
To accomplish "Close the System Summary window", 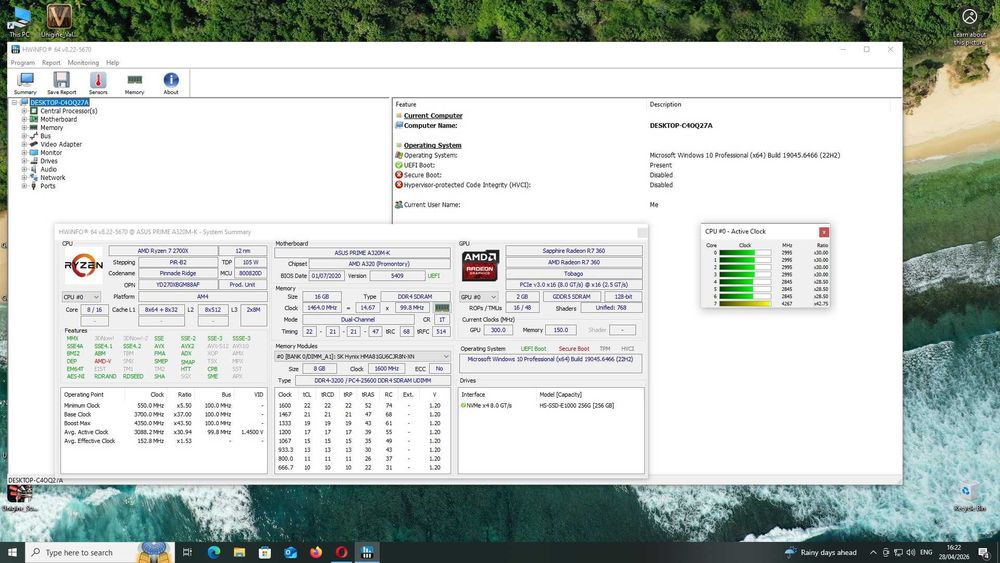I will pos(642,232).
